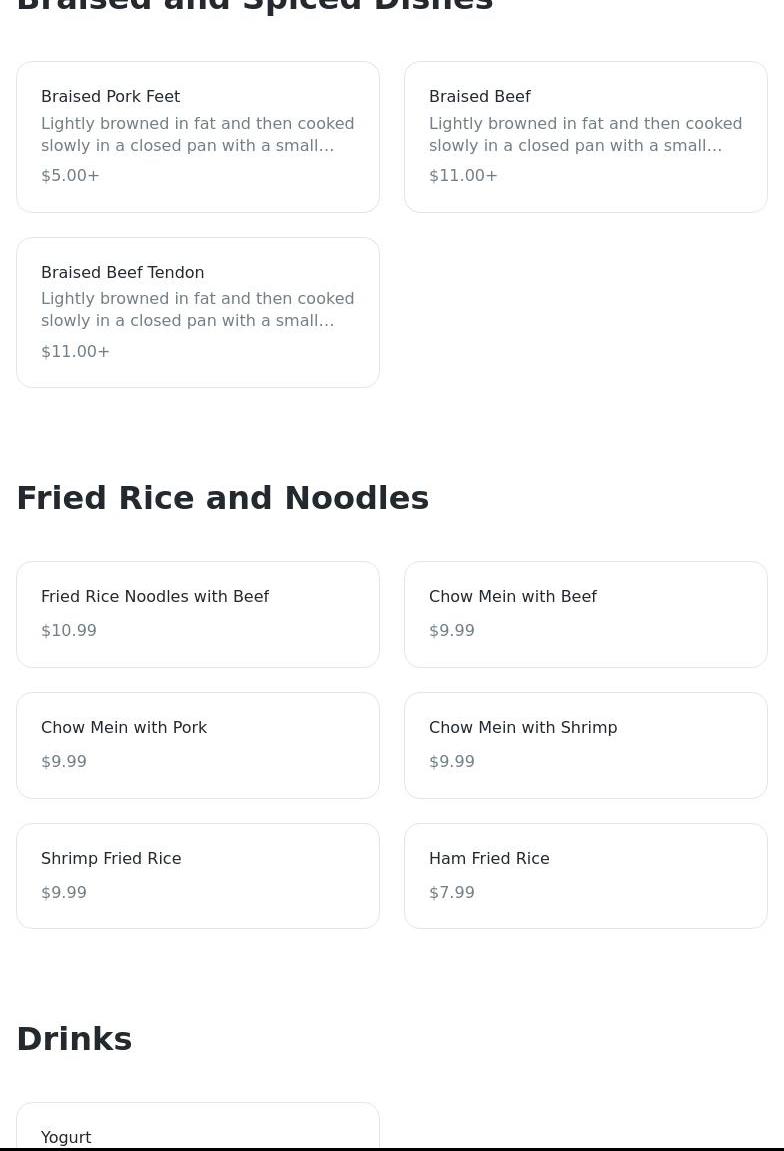Click the $11.00+ price under Braised Beef
Screen dimensions: 784x1151
pos(463,176)
